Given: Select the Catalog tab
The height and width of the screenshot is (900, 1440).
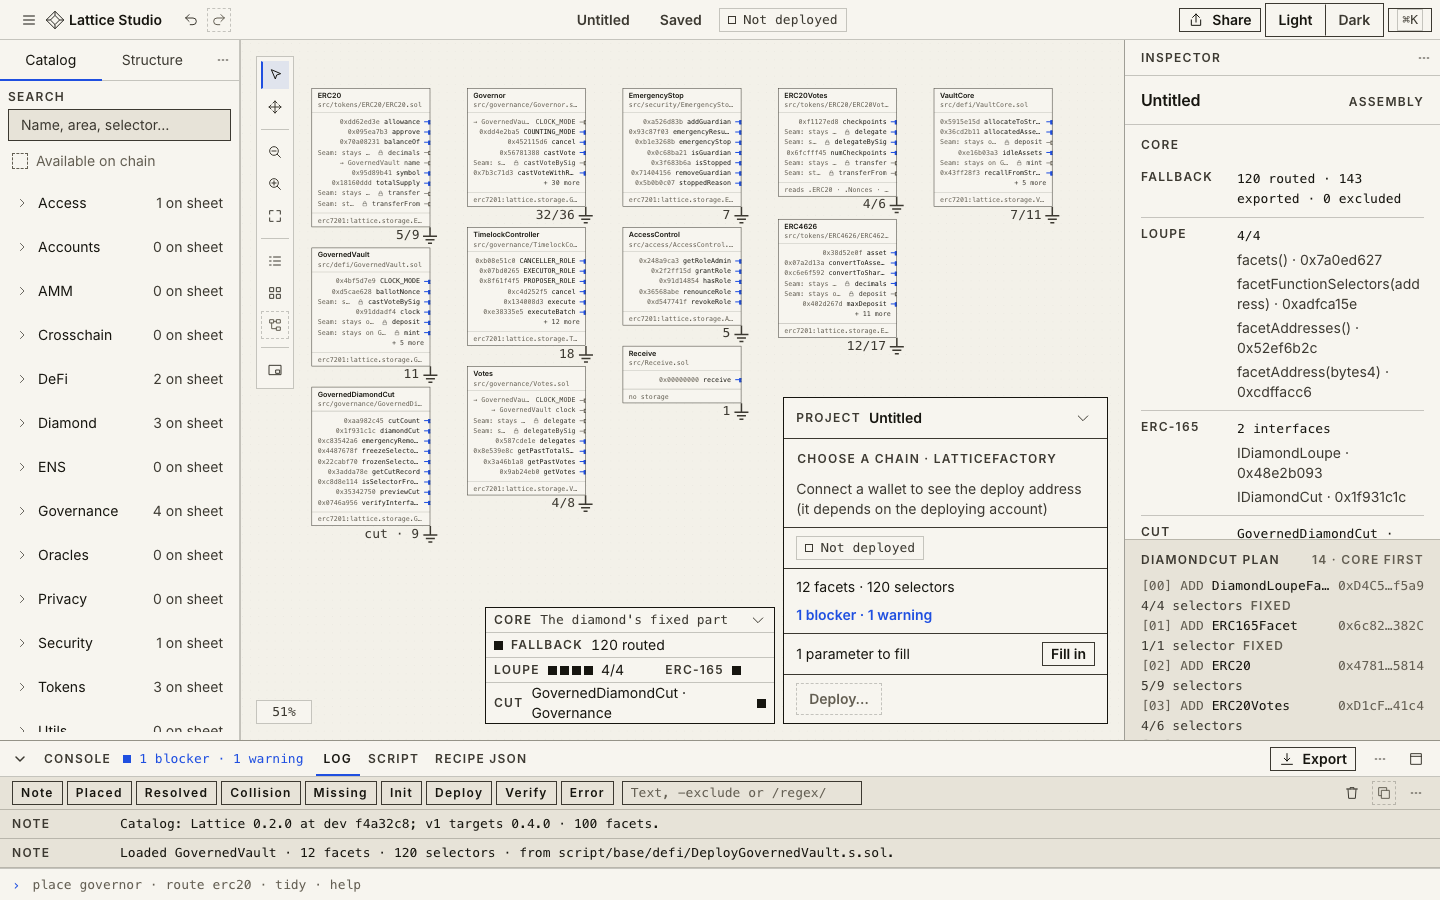Looking at the screenshot, I should tap(51, 60).
